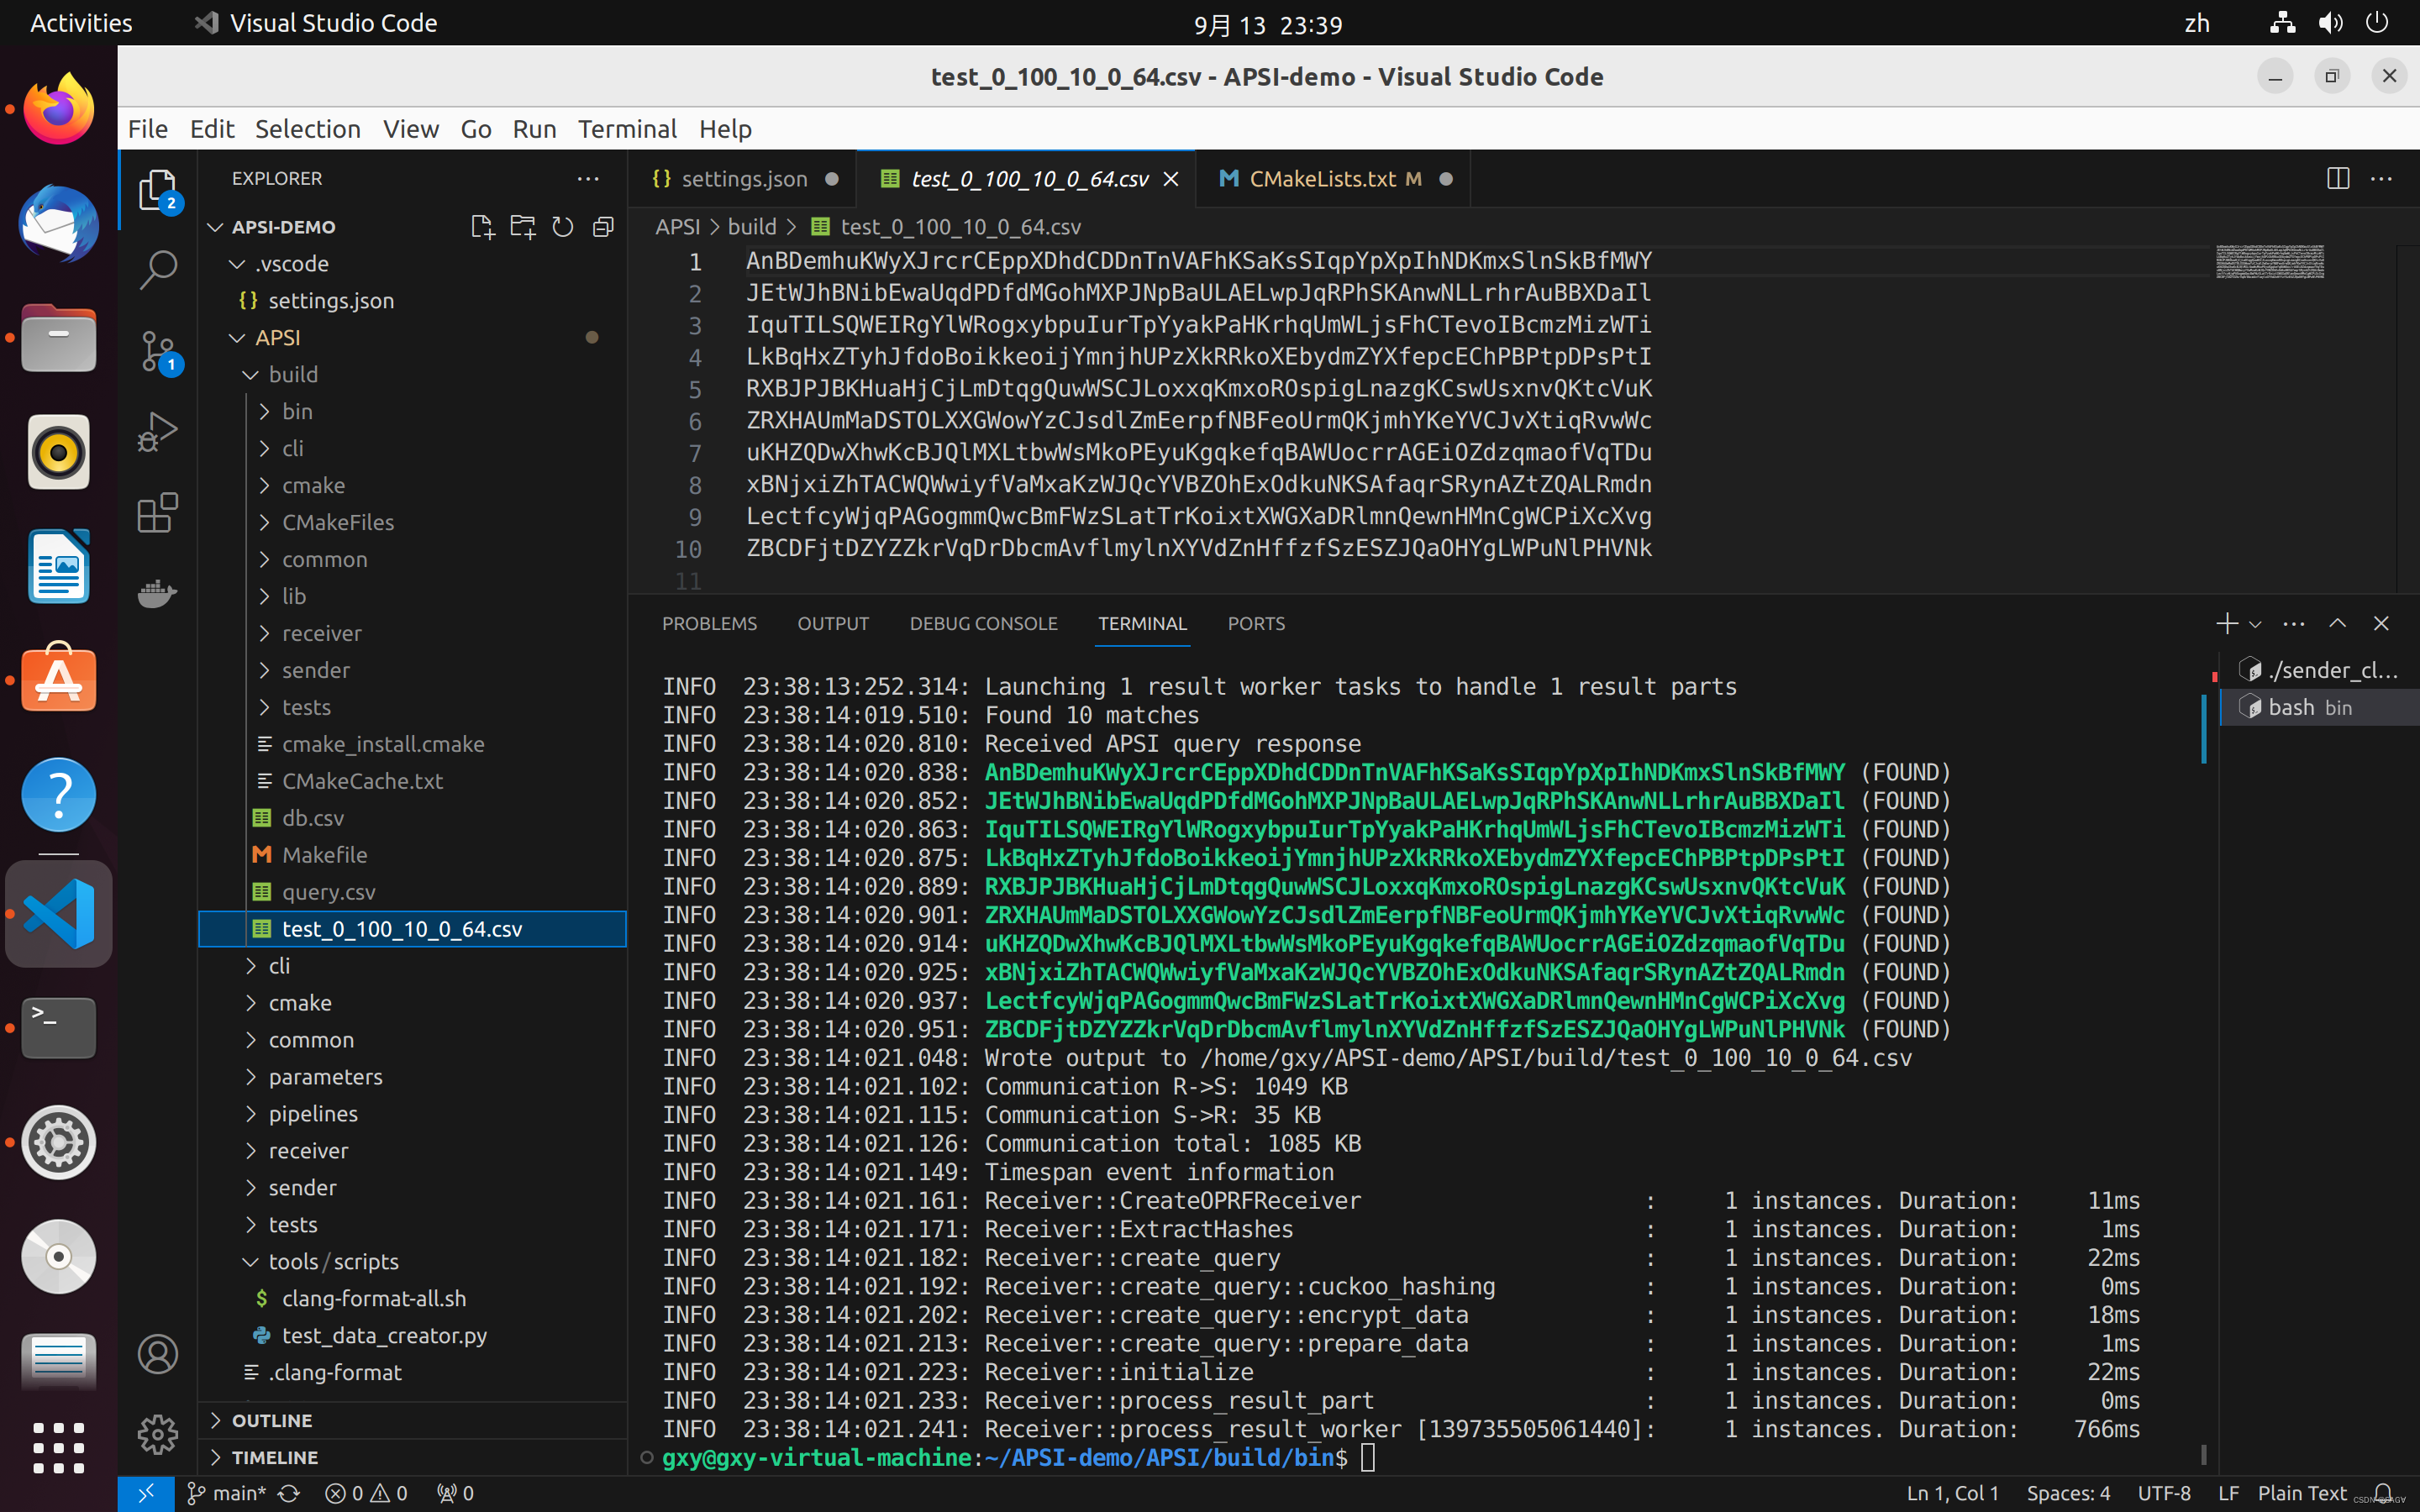Open the Source Control view
The height and width of the screenshot is (1512, 2420).
pyautogui.click(x=157, y=351)
